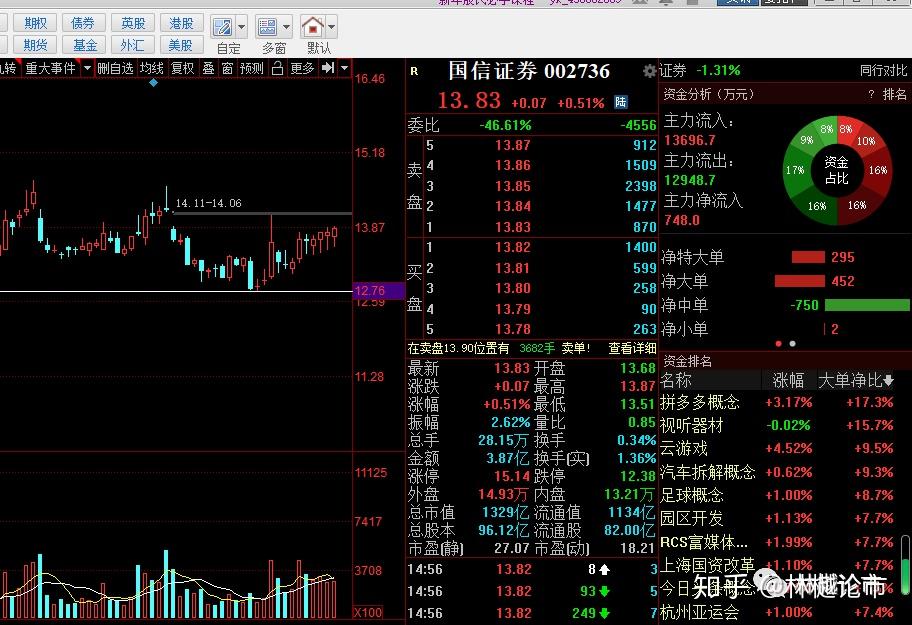Click the jump-to-end arrow icon

click(x=328, y=68)
